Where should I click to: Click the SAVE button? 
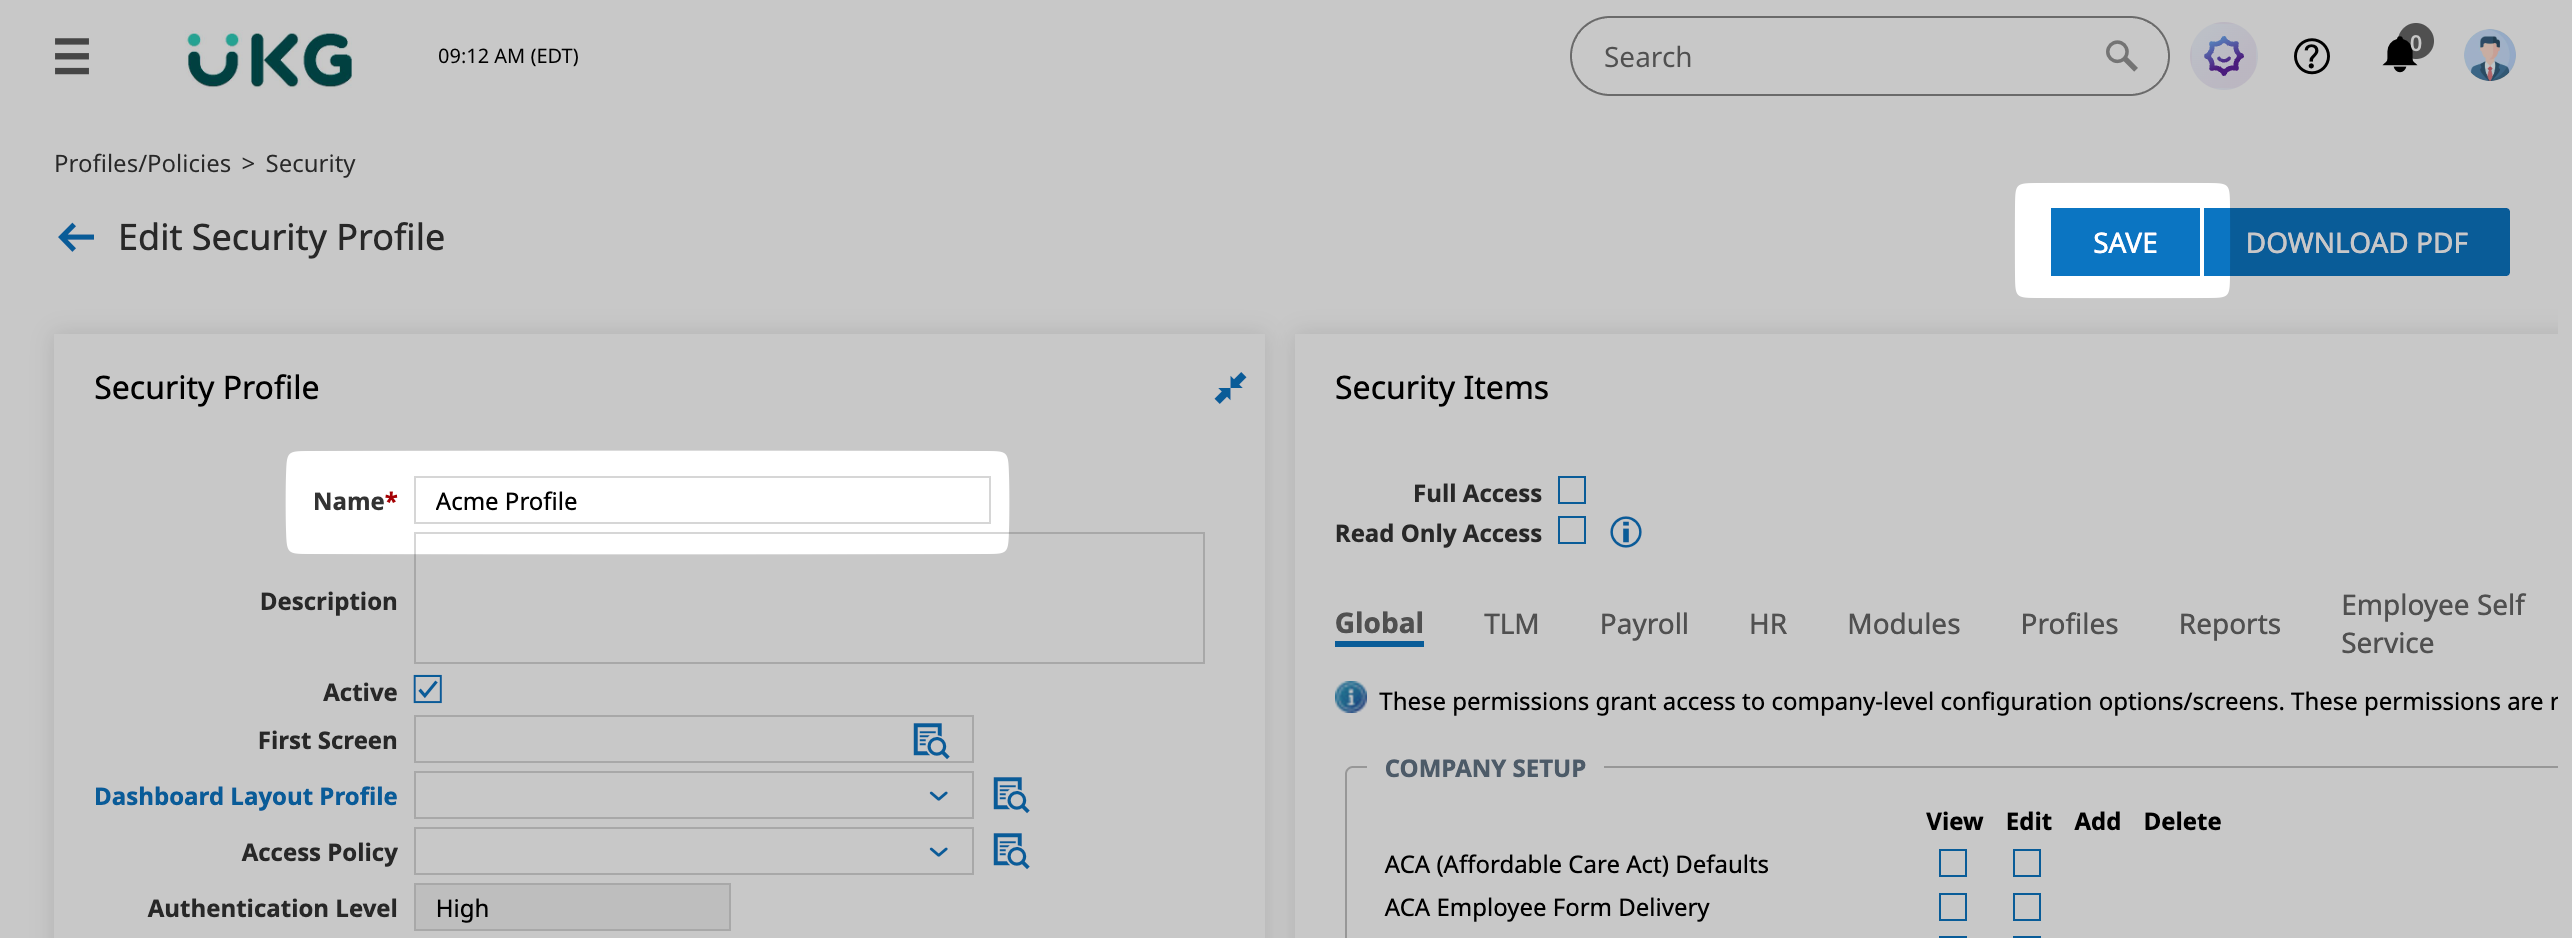(2124, 242)
